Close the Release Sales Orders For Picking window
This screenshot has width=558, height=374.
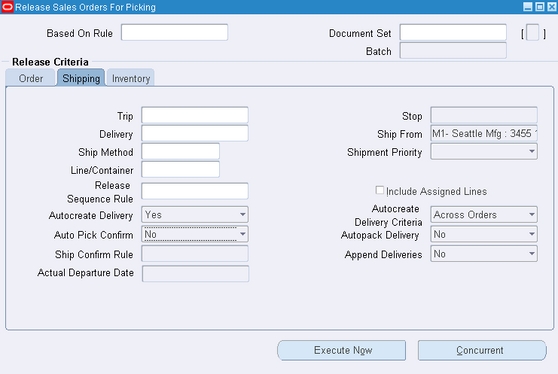click(552, 7)
